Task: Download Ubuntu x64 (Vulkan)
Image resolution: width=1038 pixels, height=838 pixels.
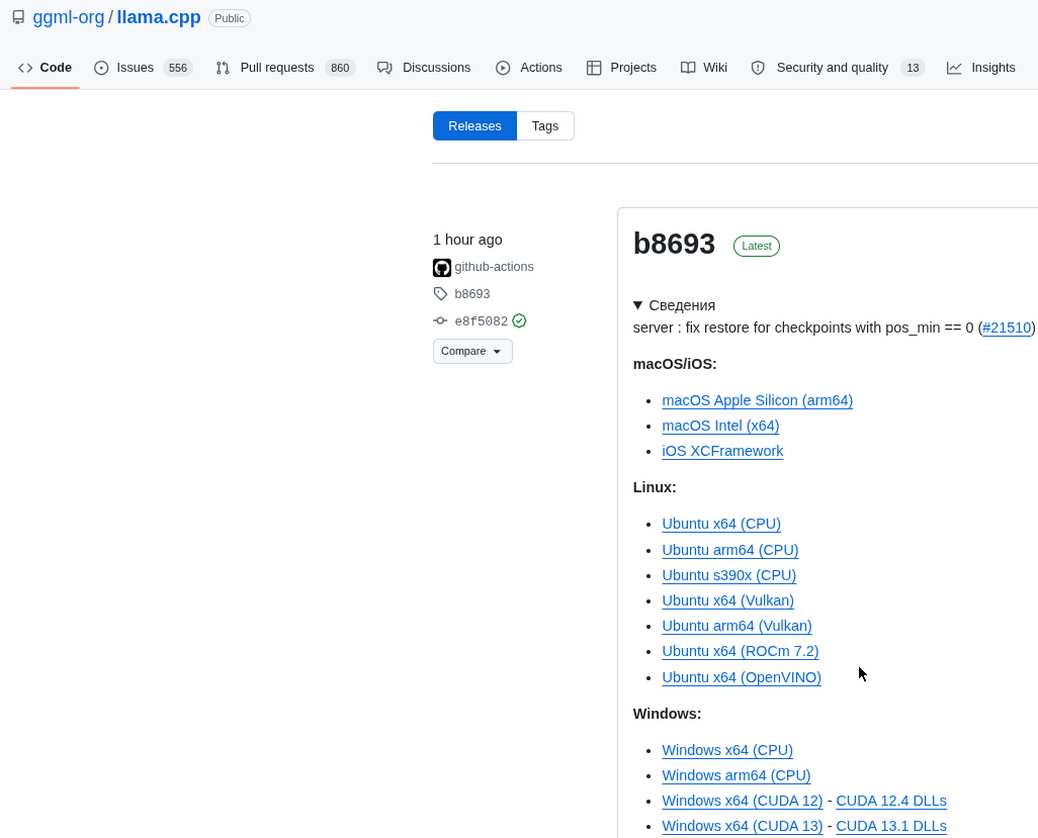Action: pyautogui.click(x=728, y=600)
